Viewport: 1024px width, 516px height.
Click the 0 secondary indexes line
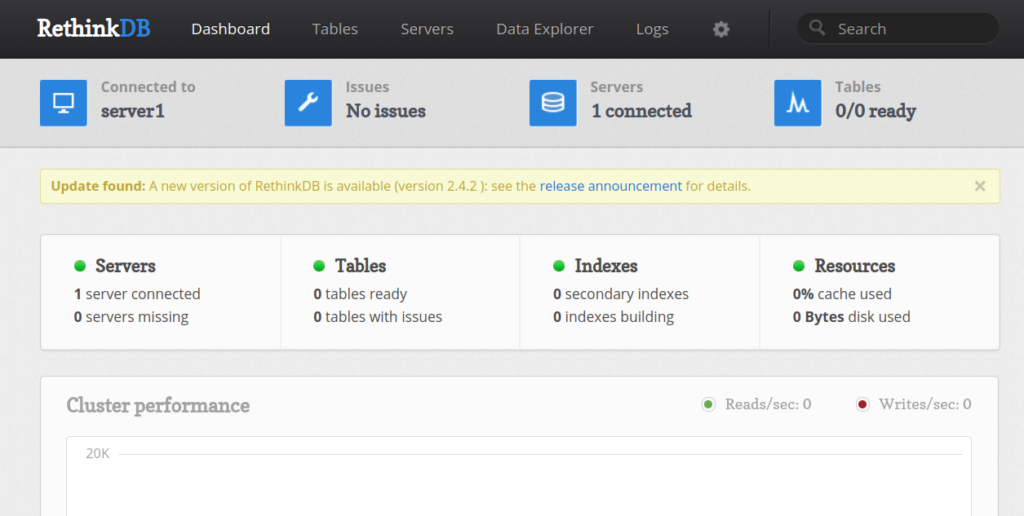click(621, 294)
